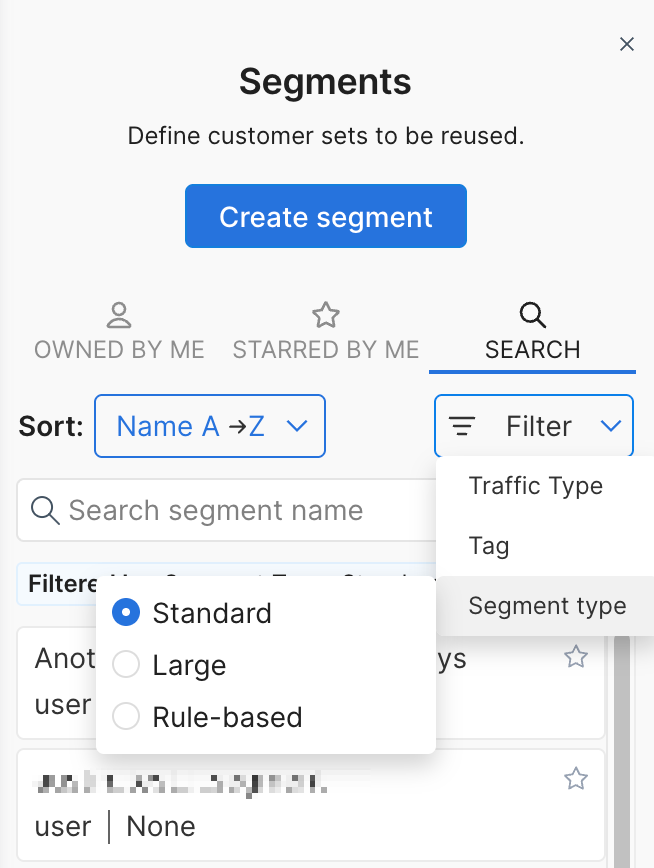The height and width of the screenshot is (868, 654).
Task: Click the magnifier icon above Search tab
Action: pyautogui.click(x=533, y=316)
